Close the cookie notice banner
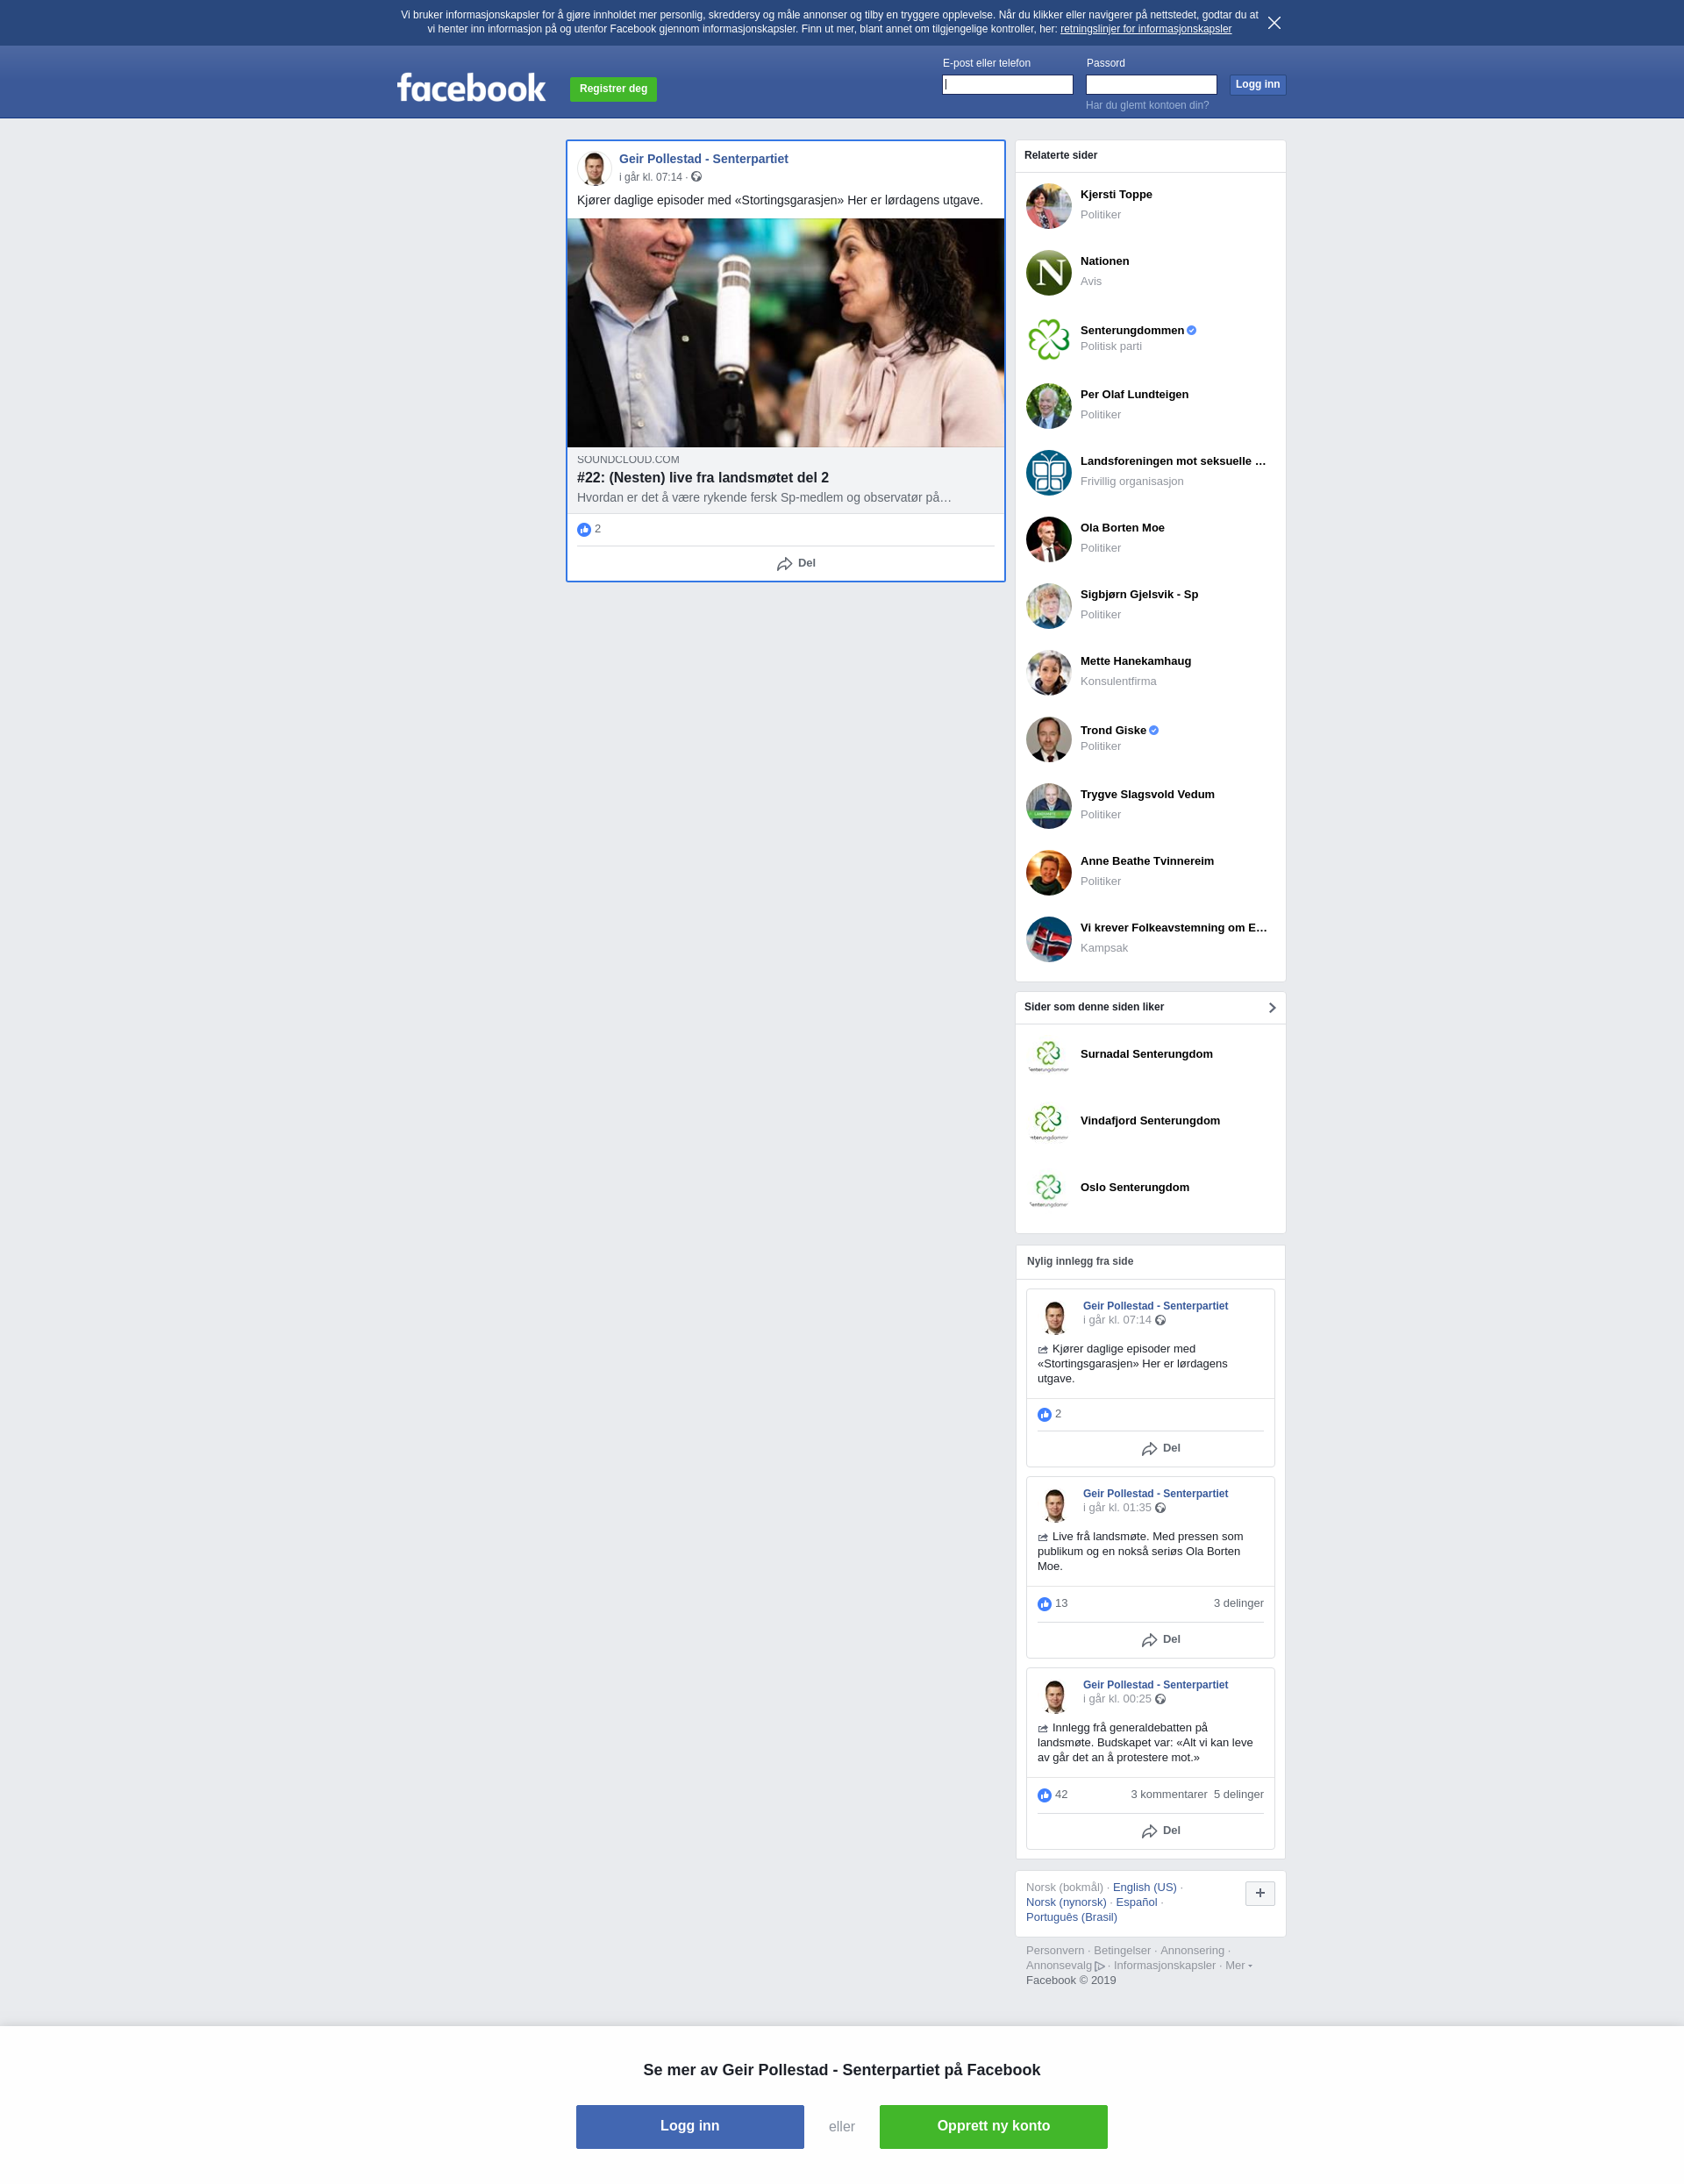1684x2184 pixels. click(1274, 23)
